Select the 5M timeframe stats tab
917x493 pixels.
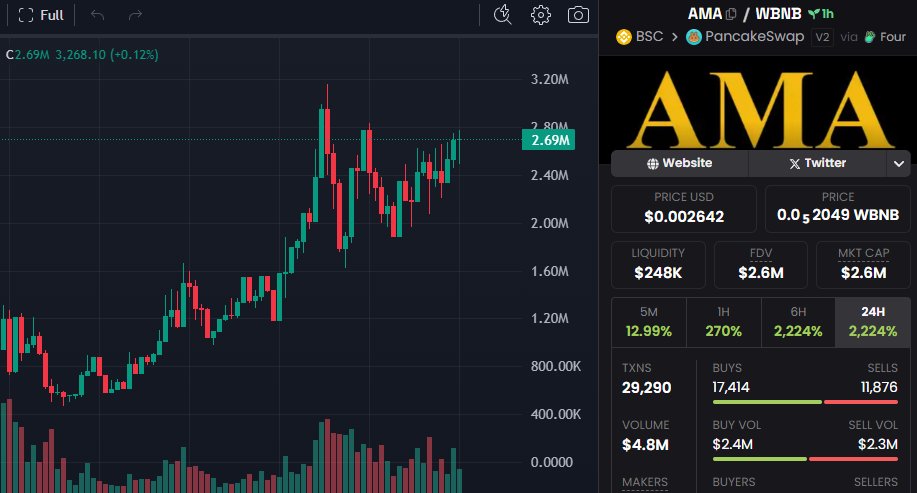pyautogui.click(x=648, y=321)
